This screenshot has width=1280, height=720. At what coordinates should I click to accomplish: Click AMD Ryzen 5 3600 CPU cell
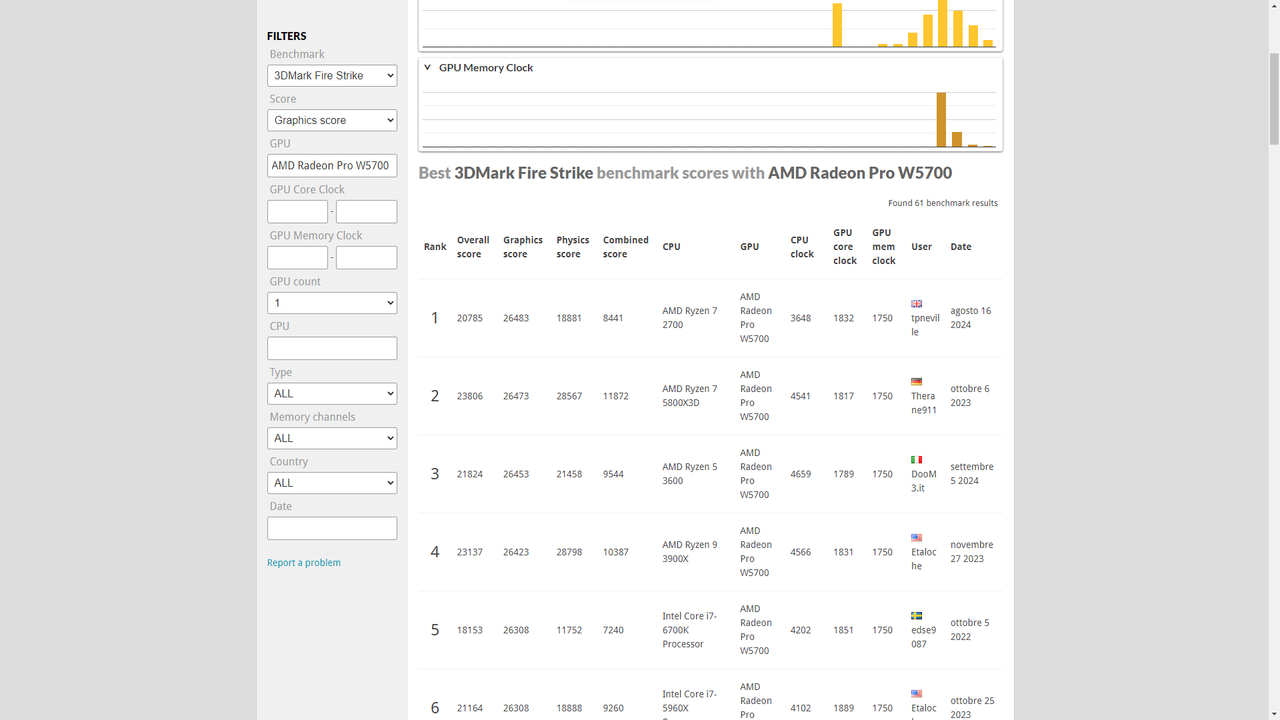coord(690,474)
